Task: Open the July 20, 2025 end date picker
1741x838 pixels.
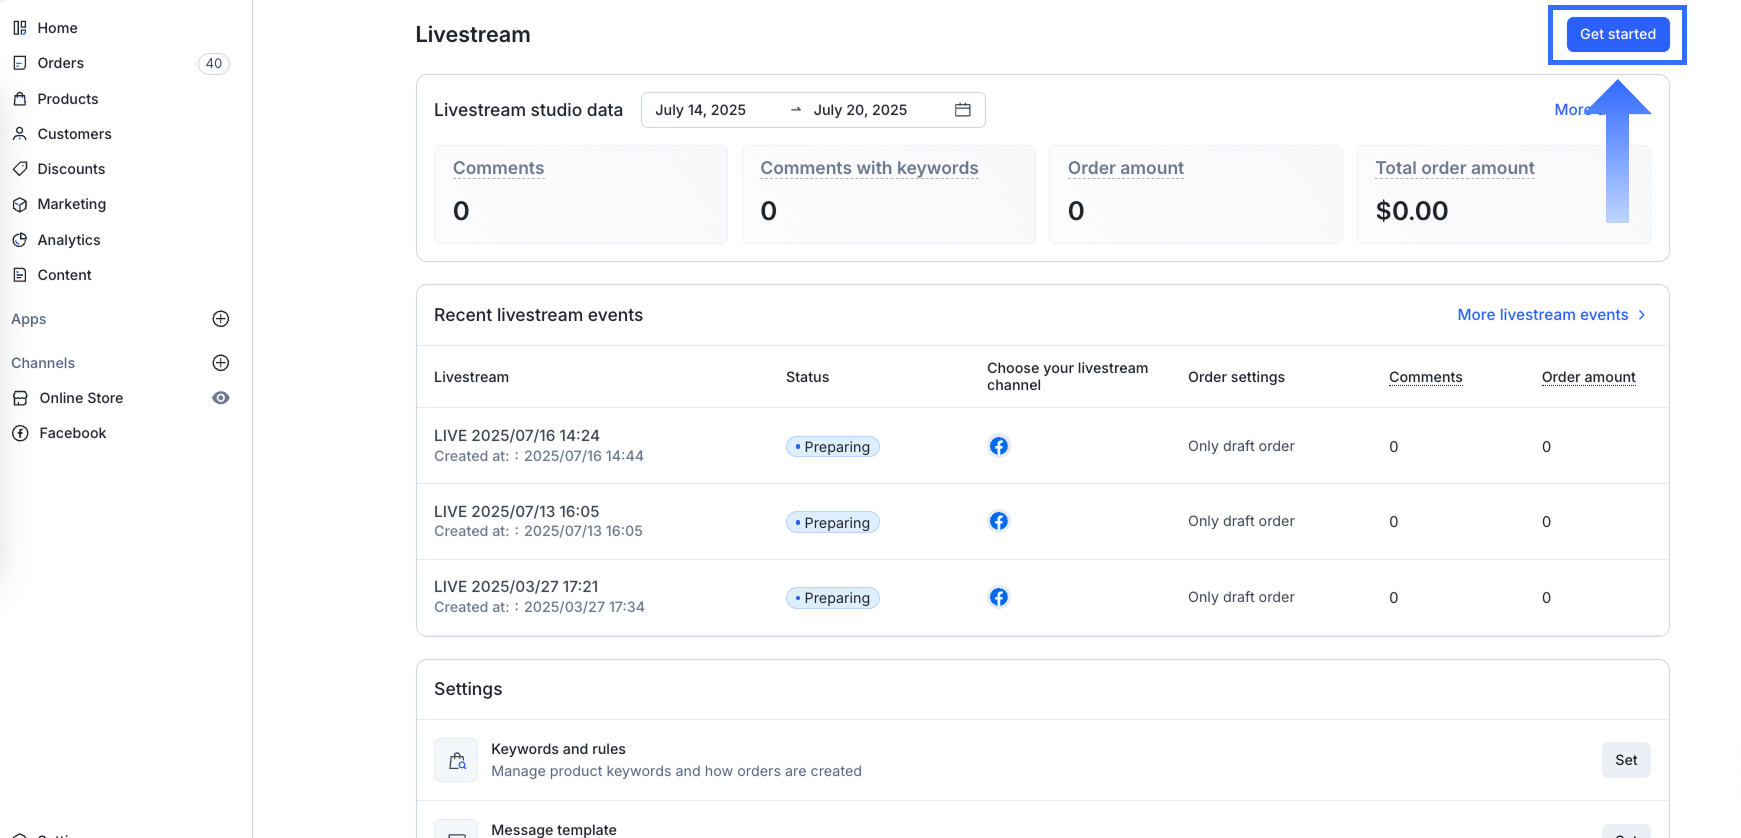Action: (x=860, y=110)
